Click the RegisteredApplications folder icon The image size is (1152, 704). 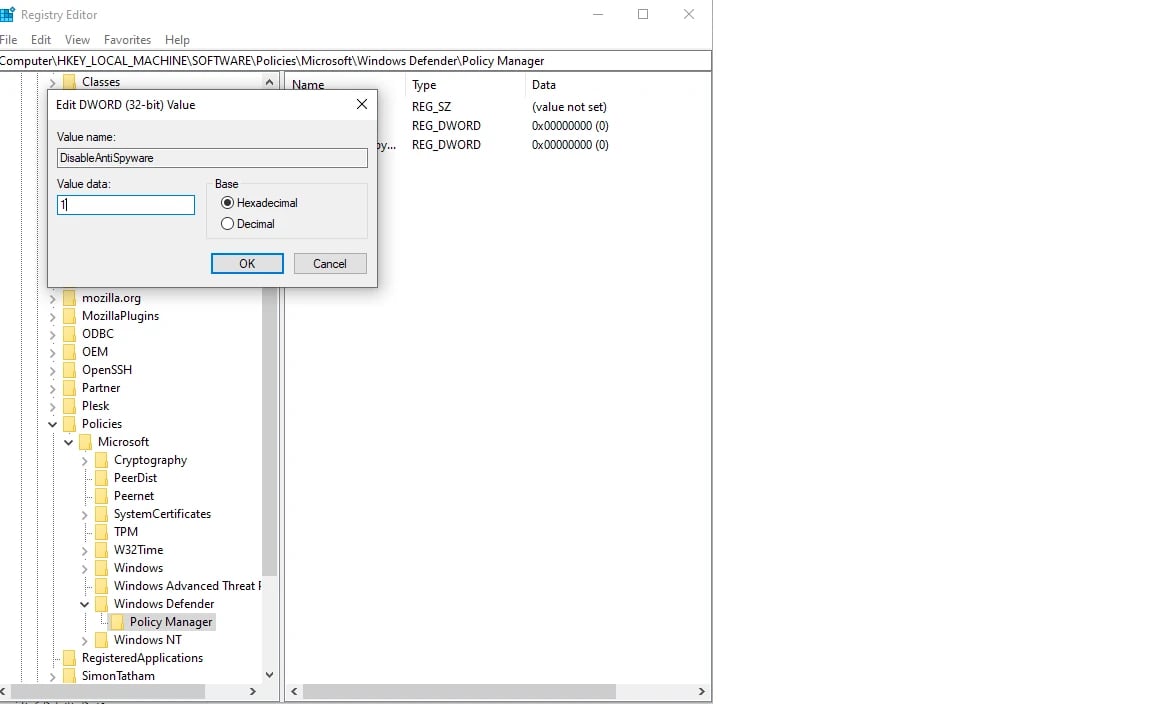(x=69, y=658)
